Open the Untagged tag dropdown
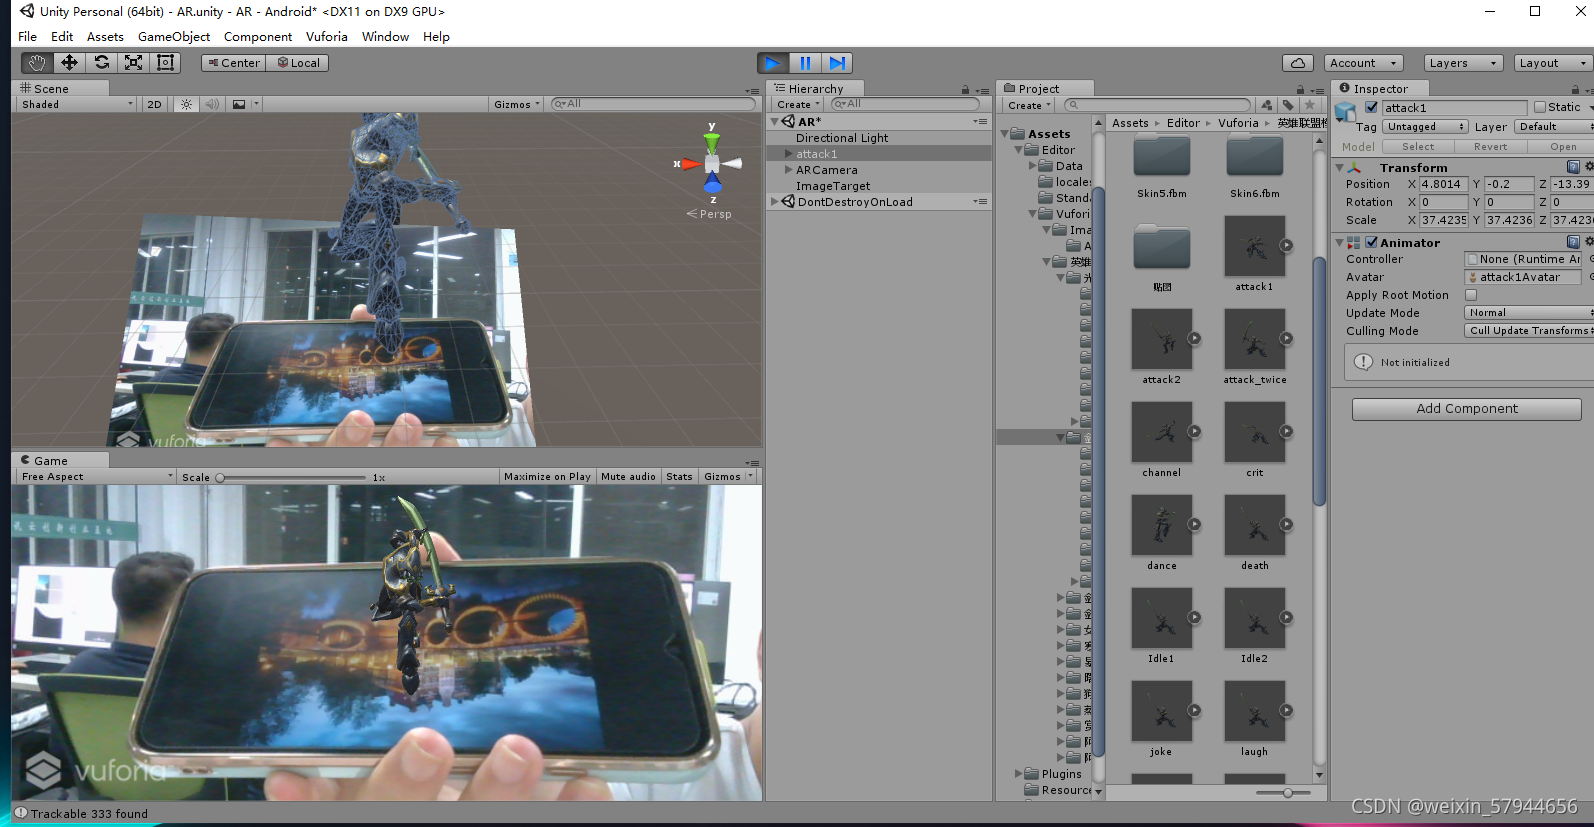 (1426, 127)
